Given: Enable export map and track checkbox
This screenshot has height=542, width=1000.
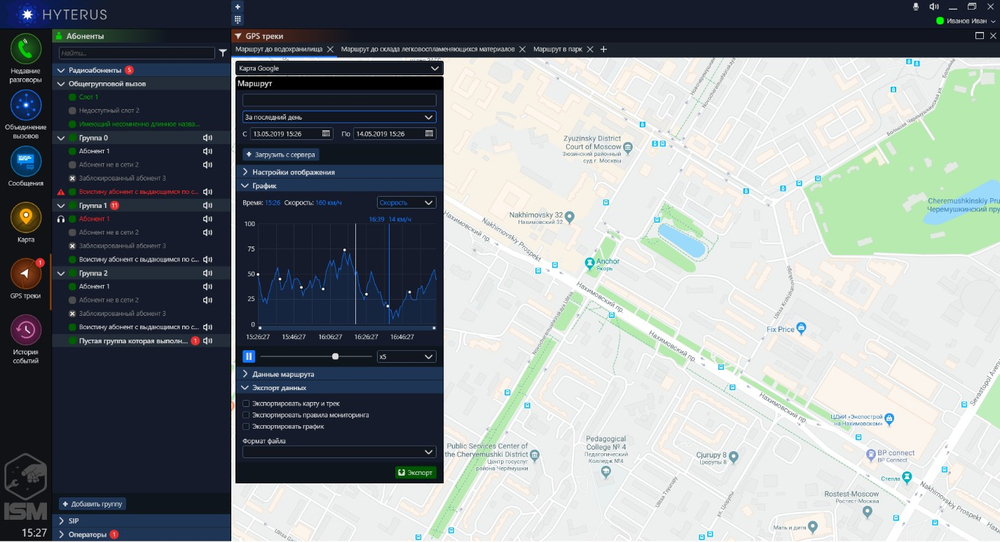Looking at the screenshot, I should [246, 403].
